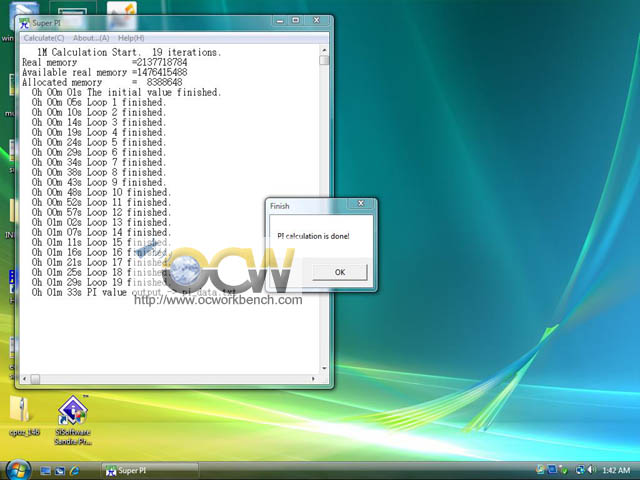Click the 'Loop 4 finished.' line
Viewport: 640px width, 480px height.
click(x=99, y=132)
